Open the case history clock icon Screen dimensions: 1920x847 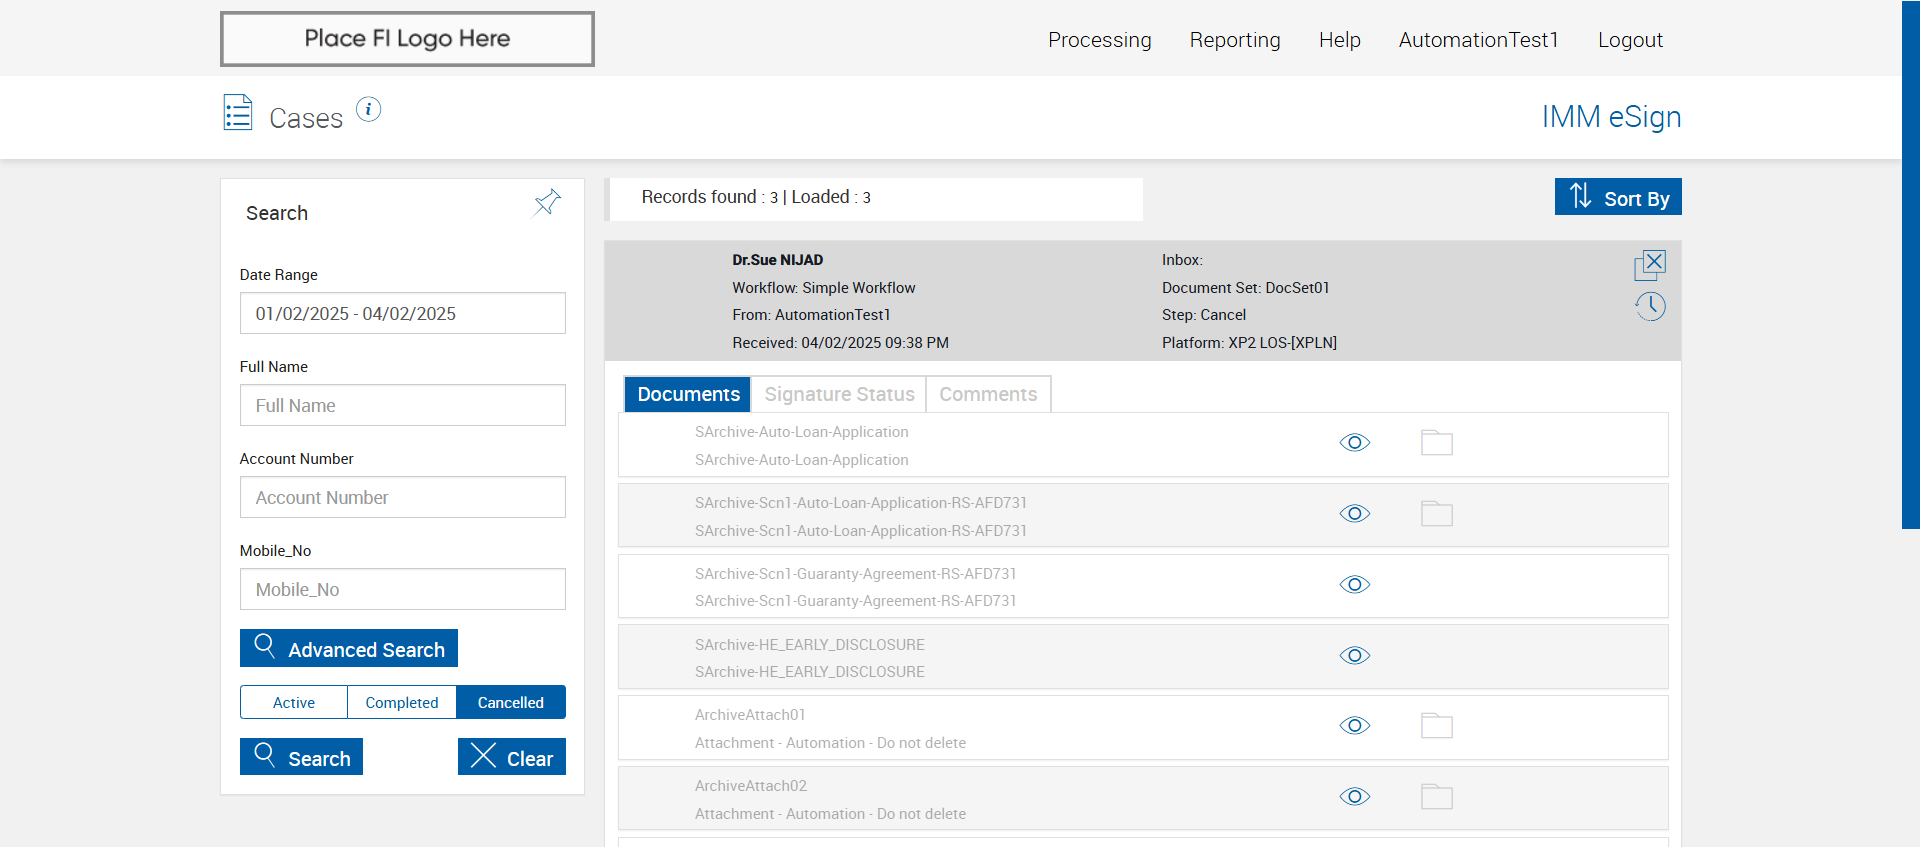1650,306
